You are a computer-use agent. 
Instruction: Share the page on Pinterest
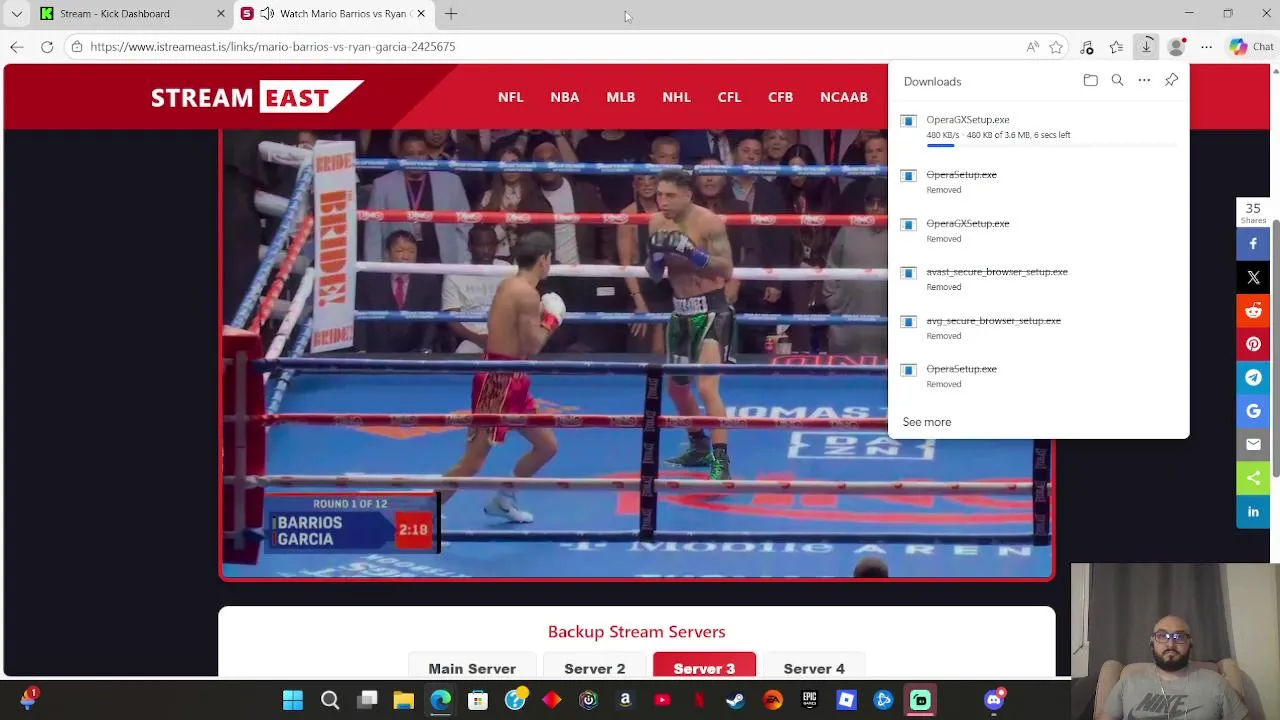pyautogui.click(x=1253, y=344)
